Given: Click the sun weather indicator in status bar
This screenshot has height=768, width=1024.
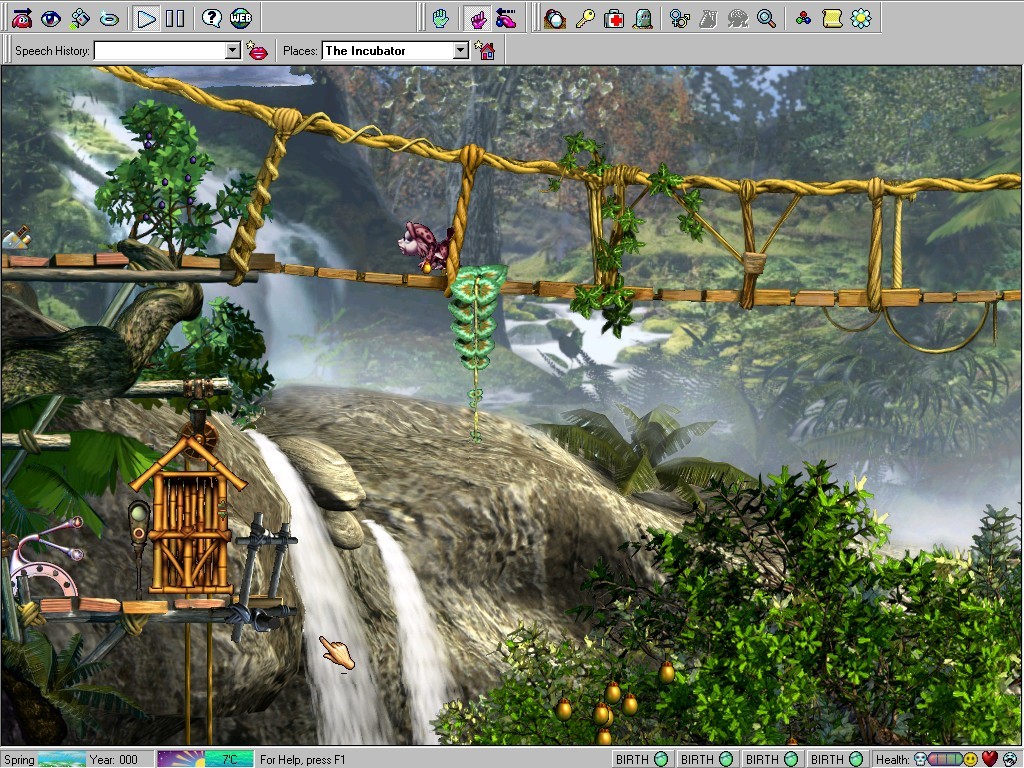Looking at the screenshot, I should pyautogui.click(x=182, y=759).
